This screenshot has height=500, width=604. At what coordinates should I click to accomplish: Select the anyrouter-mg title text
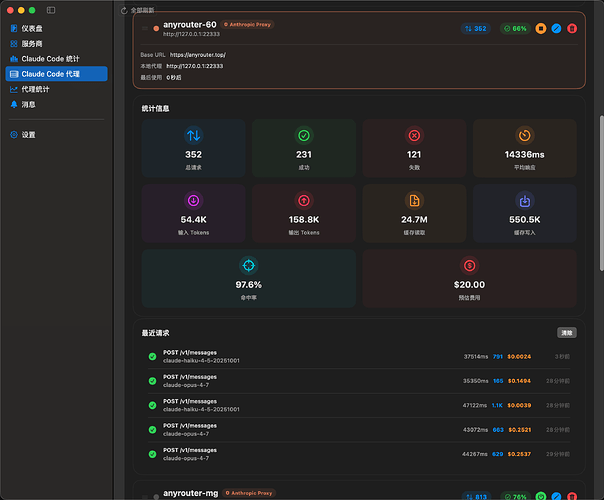click(190, 493)
